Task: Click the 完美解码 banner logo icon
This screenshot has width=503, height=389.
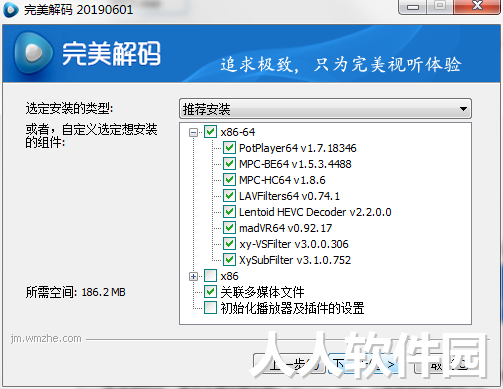Action: (33, 53)
